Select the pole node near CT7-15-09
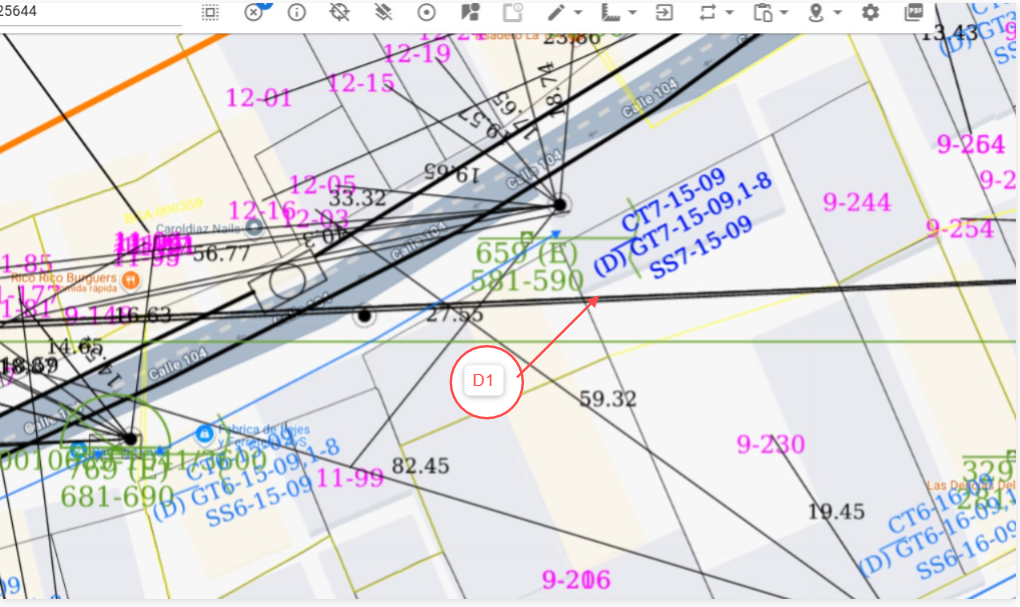The image size is (1020, 607). point(561,205)
